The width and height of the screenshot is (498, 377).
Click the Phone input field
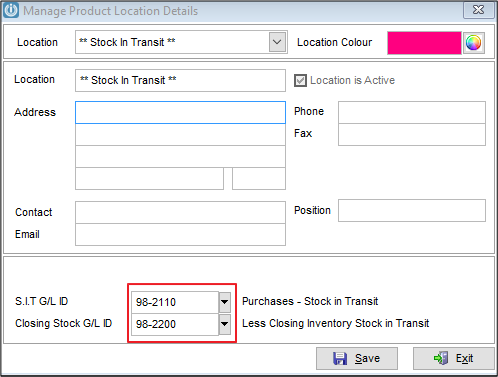[x=412, y=112]
